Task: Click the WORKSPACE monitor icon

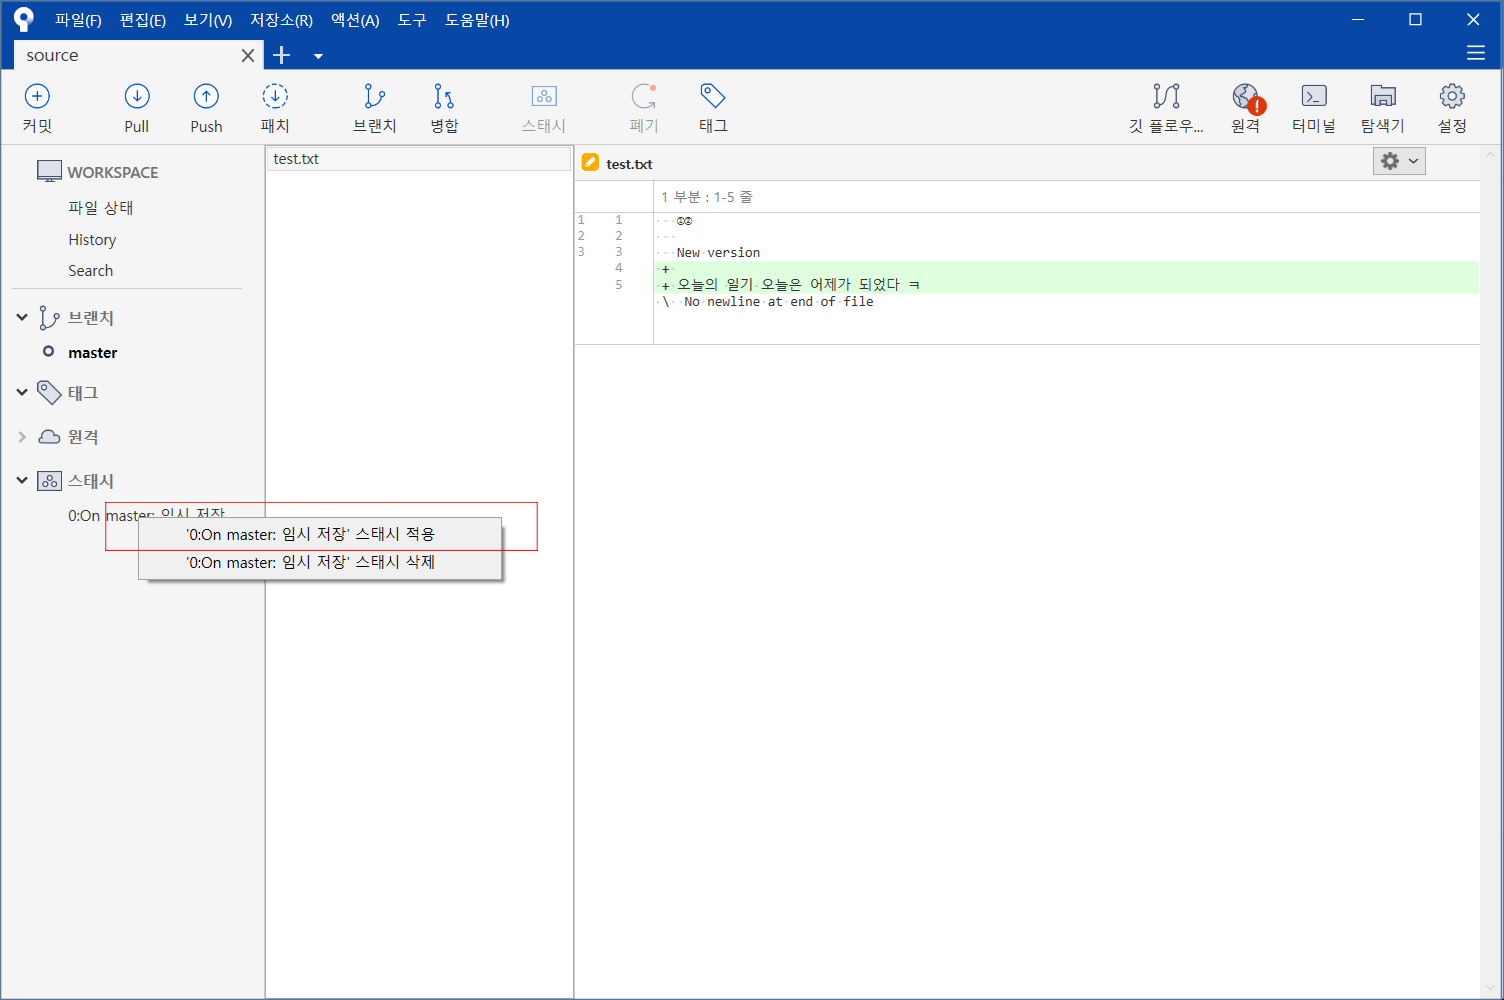Action: [x=49, y=171]
